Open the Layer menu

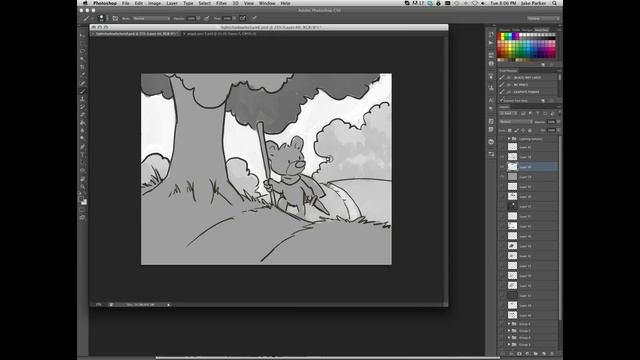(x=172, y=3)
